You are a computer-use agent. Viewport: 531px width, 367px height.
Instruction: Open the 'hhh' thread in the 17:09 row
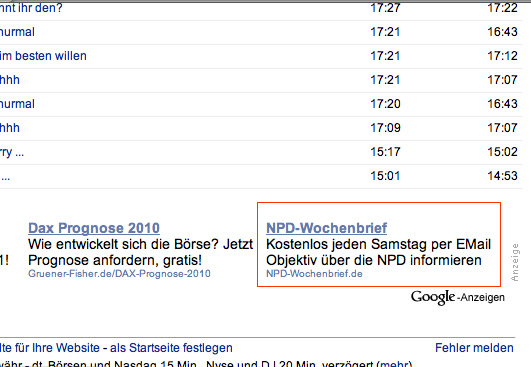(x=10, y=128)
